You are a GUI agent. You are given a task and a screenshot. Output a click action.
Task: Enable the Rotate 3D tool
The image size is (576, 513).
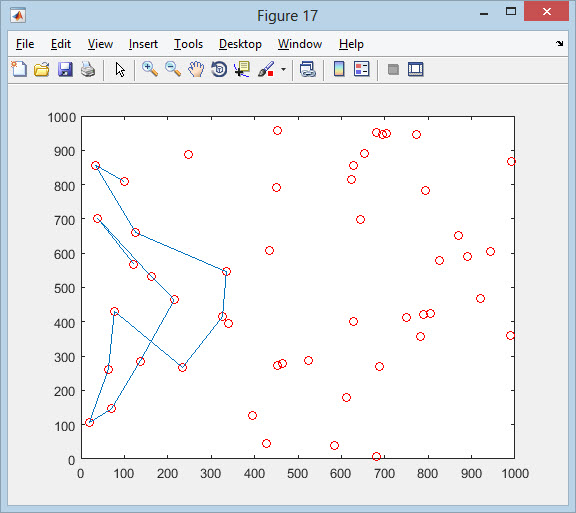219,69
